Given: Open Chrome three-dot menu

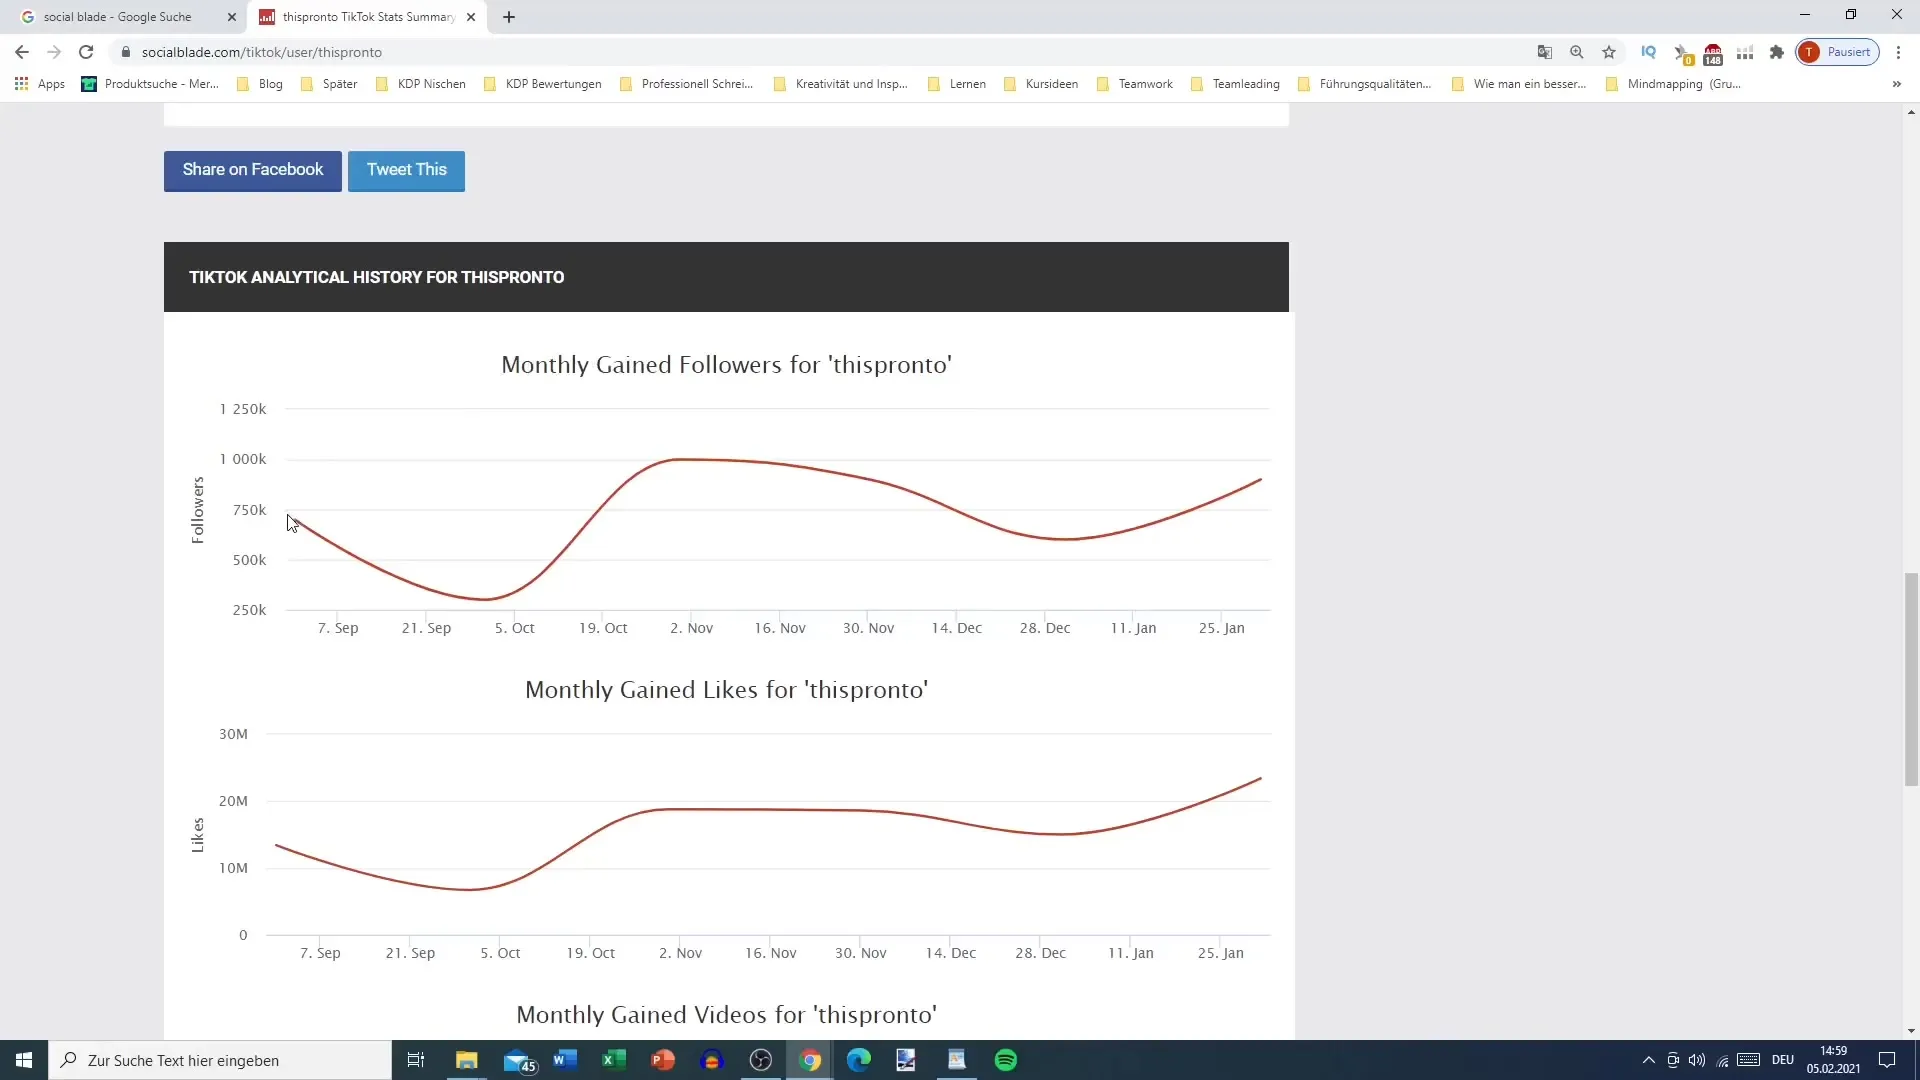Looking at the screenshot, I should pos(1898,52).
